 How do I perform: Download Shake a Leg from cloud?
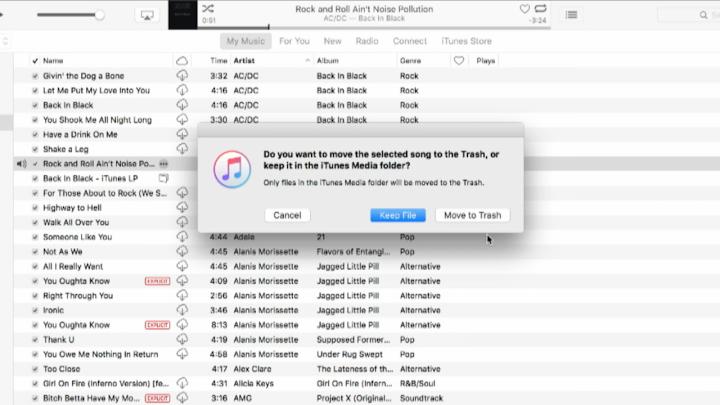tap(182, 149)
